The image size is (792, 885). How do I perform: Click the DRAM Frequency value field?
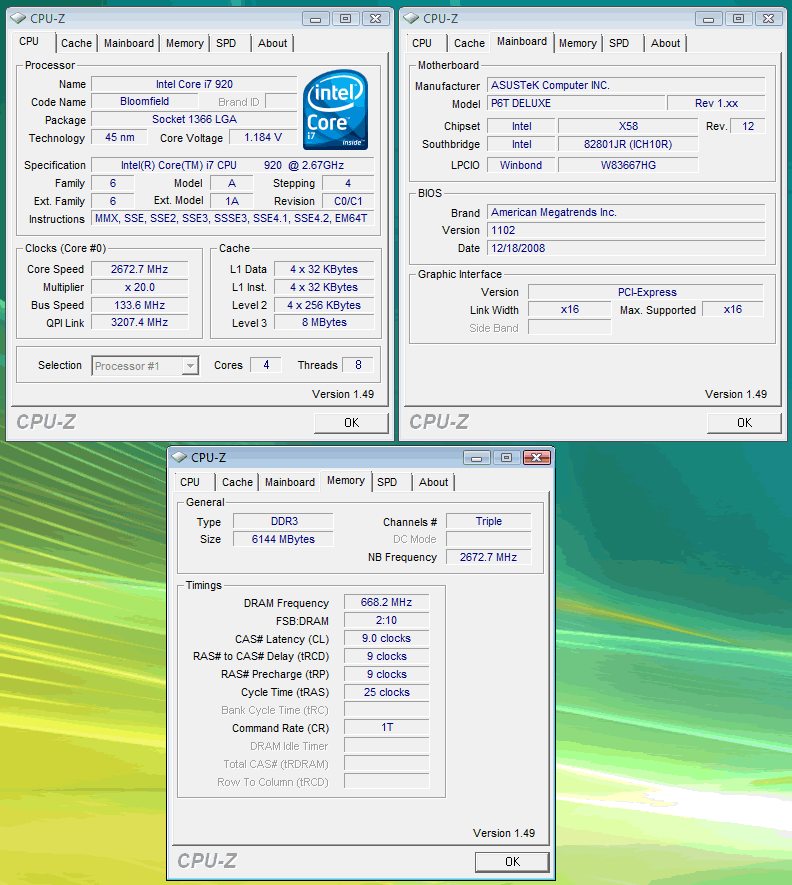tap(386, 603)
